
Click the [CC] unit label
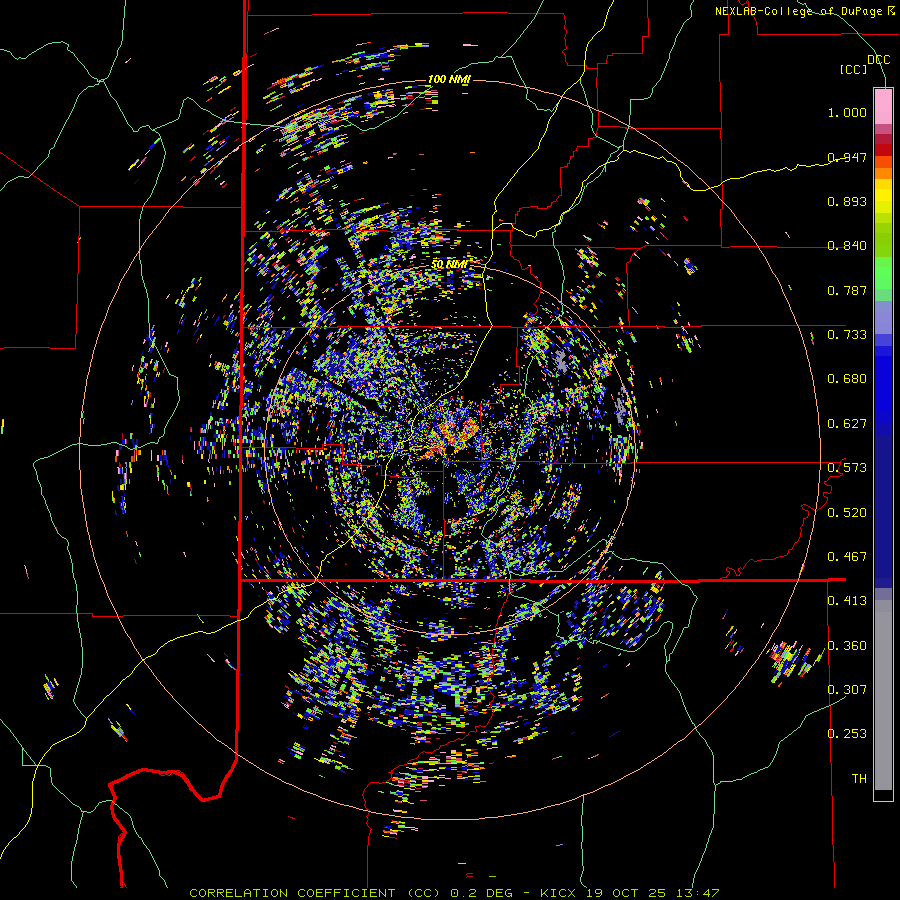coord(853,69)
